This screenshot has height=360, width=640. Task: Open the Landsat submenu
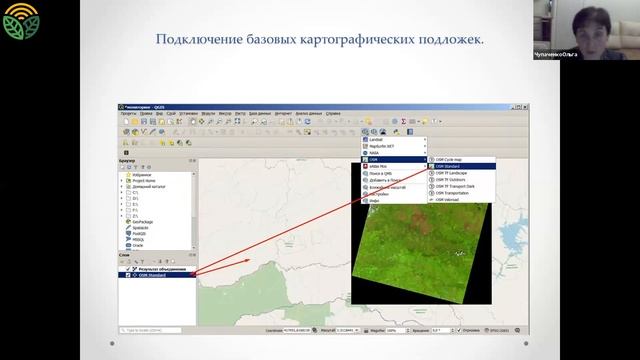point(394,140)
